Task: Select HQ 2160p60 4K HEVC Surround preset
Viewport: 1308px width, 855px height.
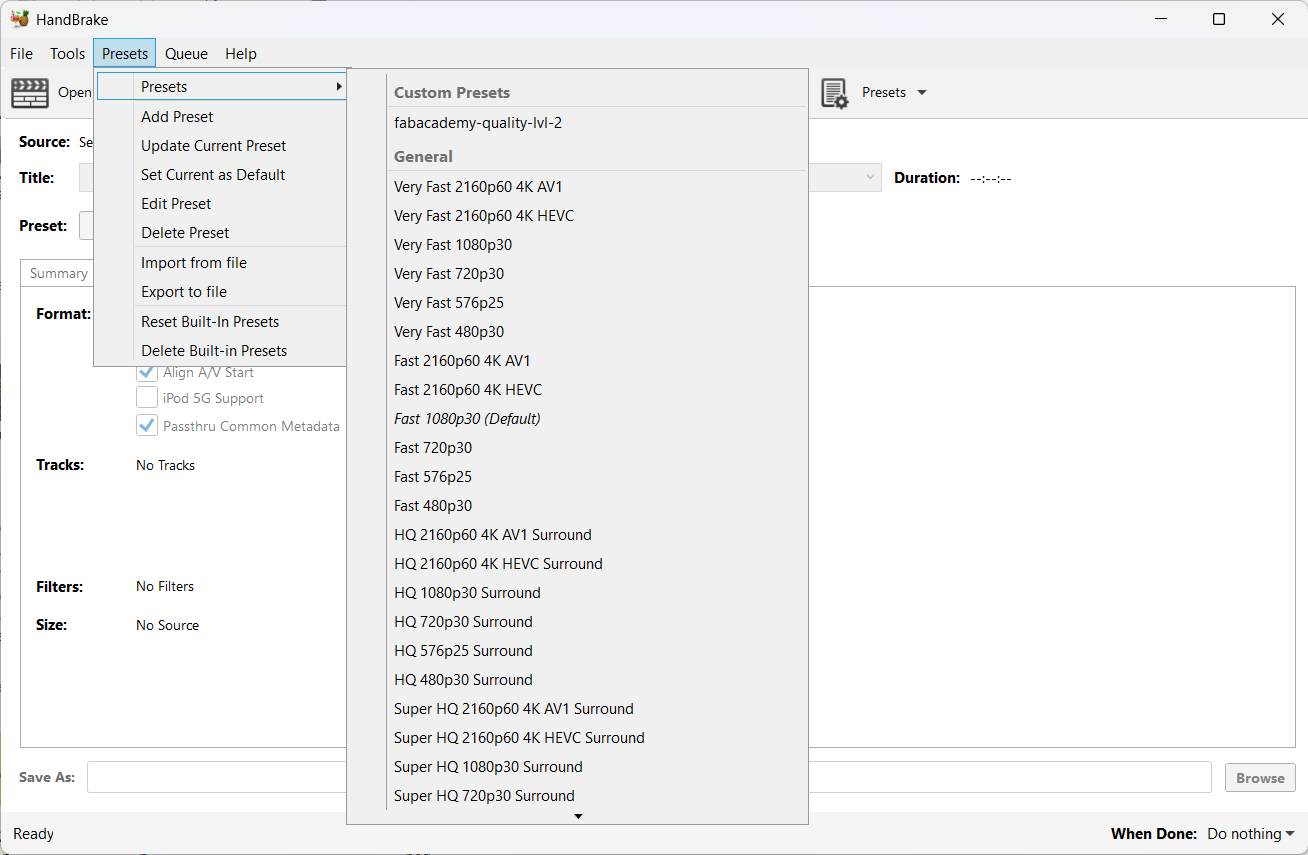Action: click(x=577, y=564)
